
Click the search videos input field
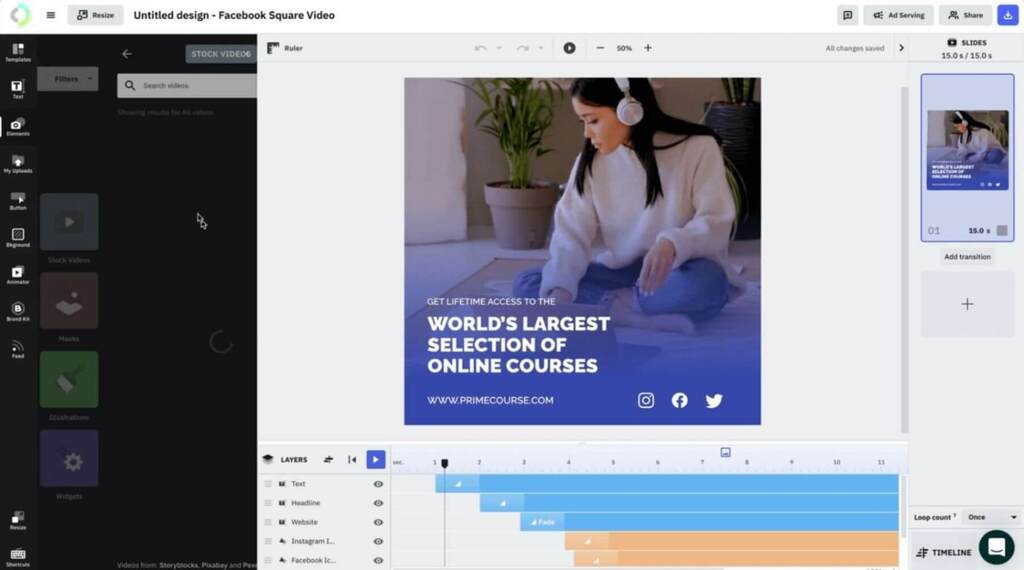[195, 86]
